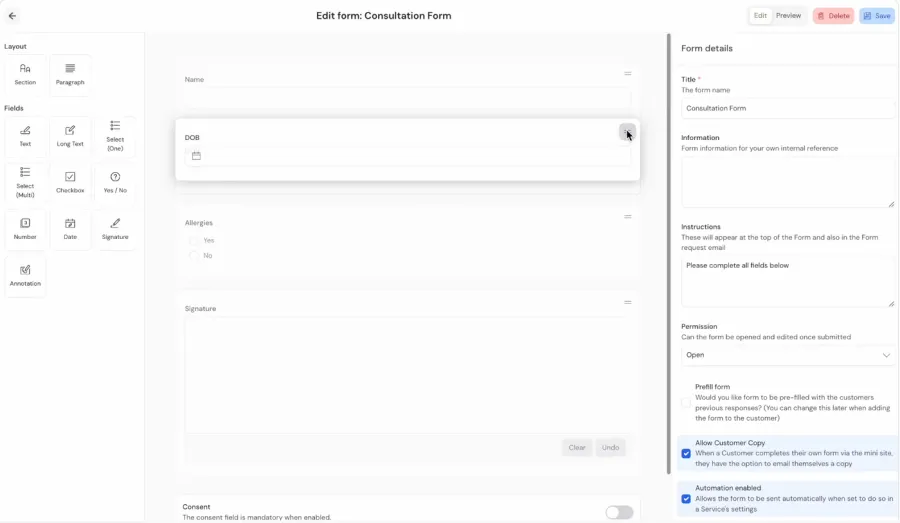The width and height of the screenshot is (900, 523).
Task: Add a Select (Multi) field
Action: click(25, 183)
